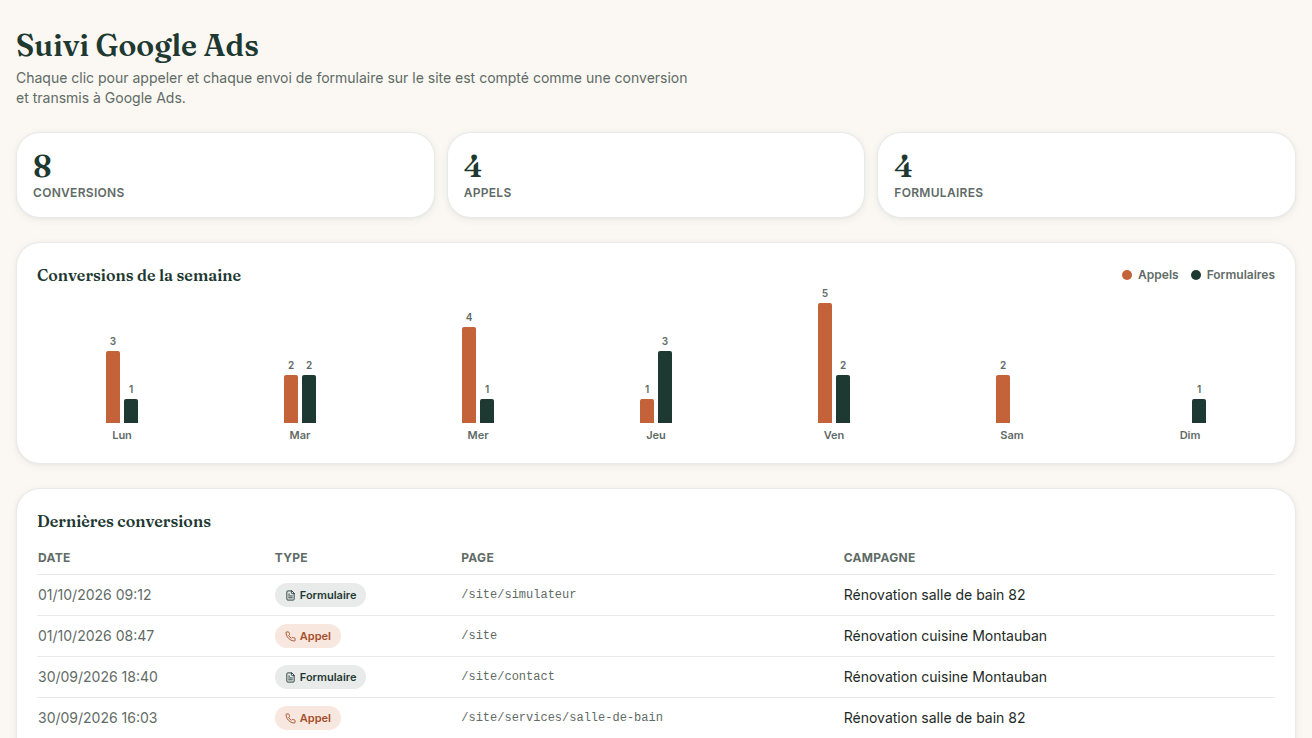This screenshot has height=738, width=1312.
Task: Click the date "01/10/2026 08:47"
Action: tap(96, 636)
